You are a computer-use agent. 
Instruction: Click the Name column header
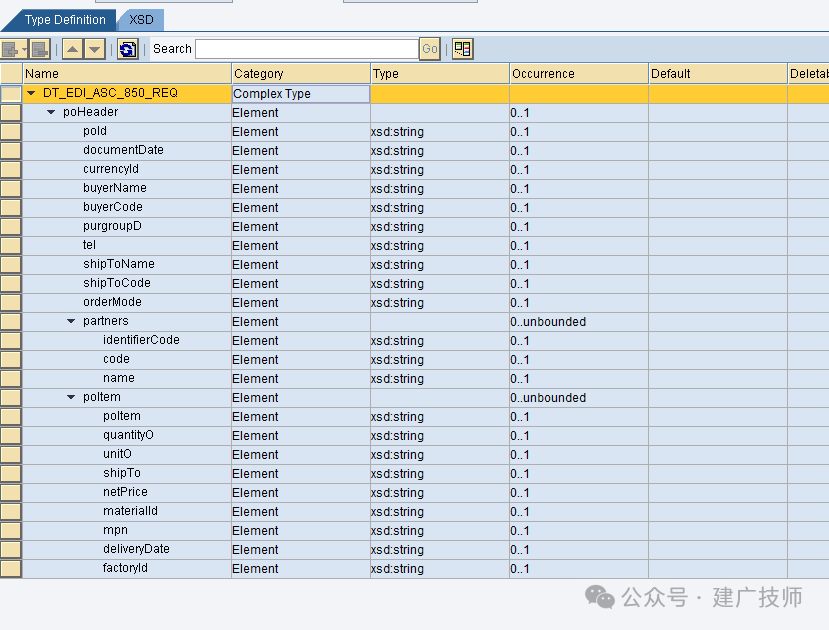coord(127,73)
